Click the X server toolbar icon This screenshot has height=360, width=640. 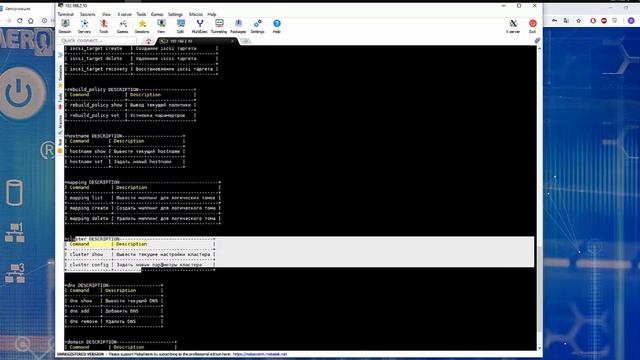[513, 26]
